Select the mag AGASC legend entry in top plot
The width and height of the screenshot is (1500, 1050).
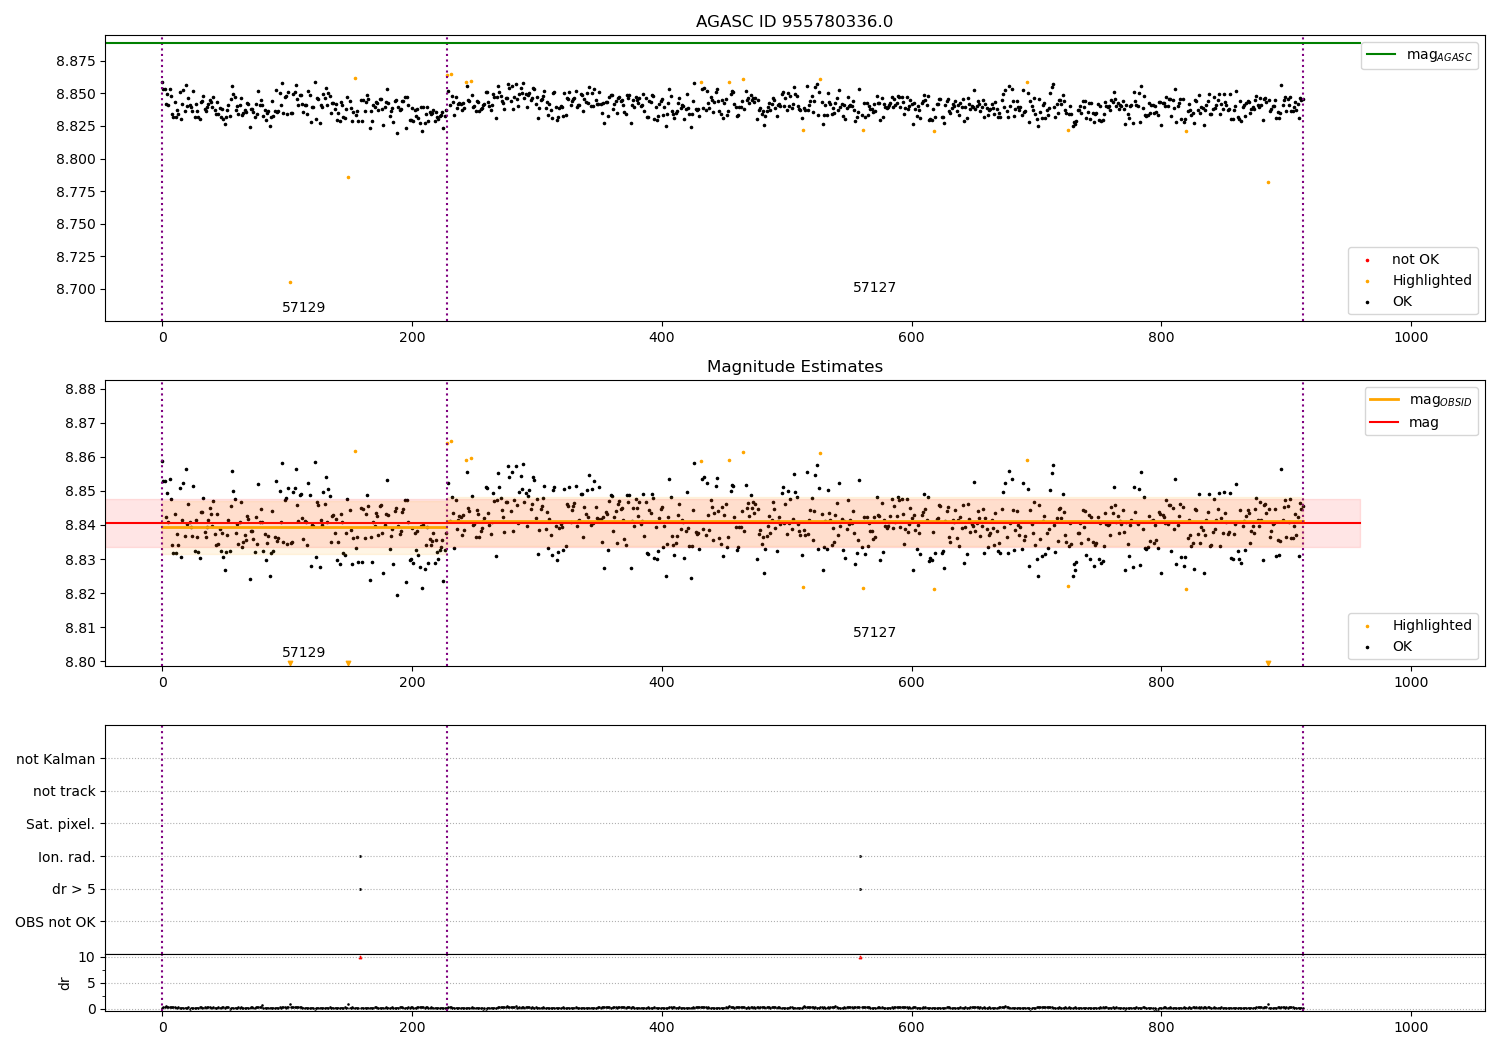[x=1419, y=55]
